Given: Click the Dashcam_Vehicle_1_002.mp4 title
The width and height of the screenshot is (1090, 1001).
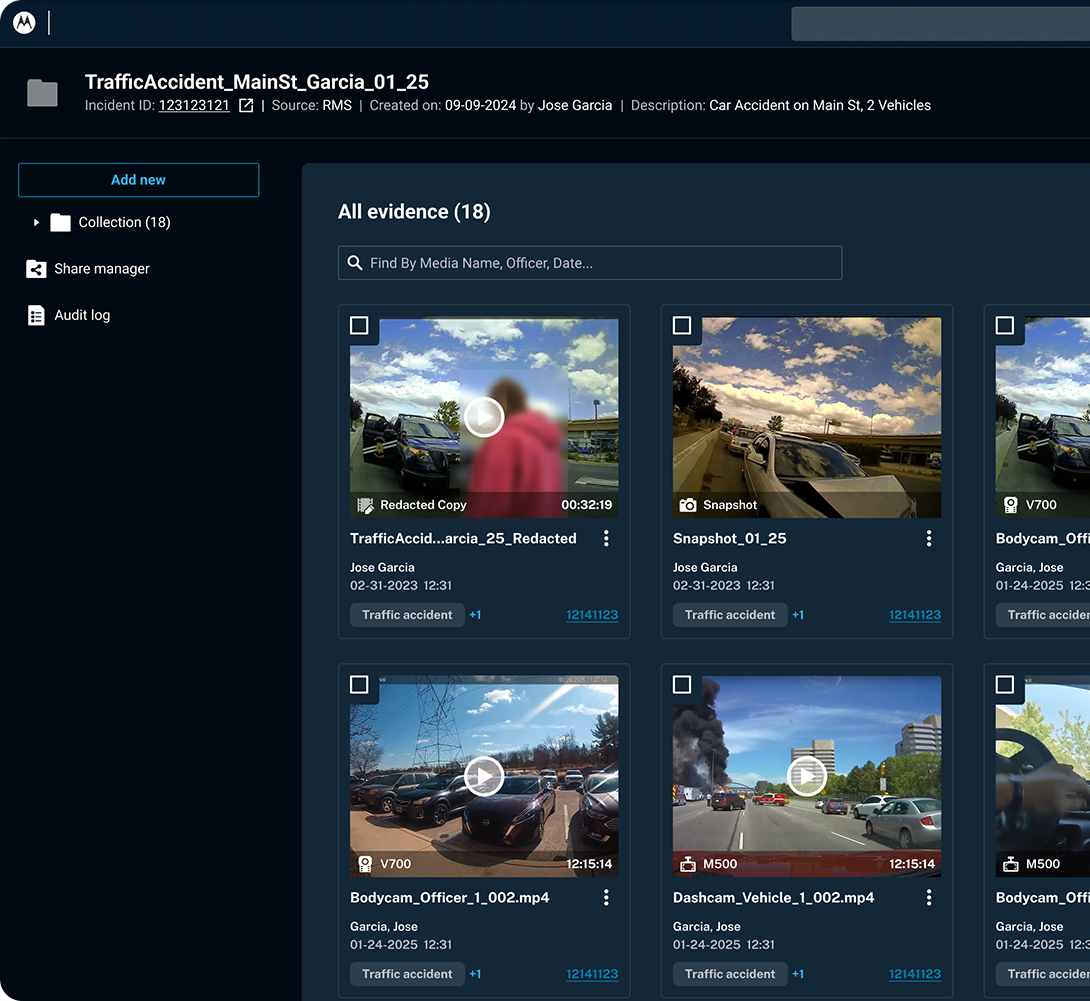Looking at the screenshot, I should (773, 898).
